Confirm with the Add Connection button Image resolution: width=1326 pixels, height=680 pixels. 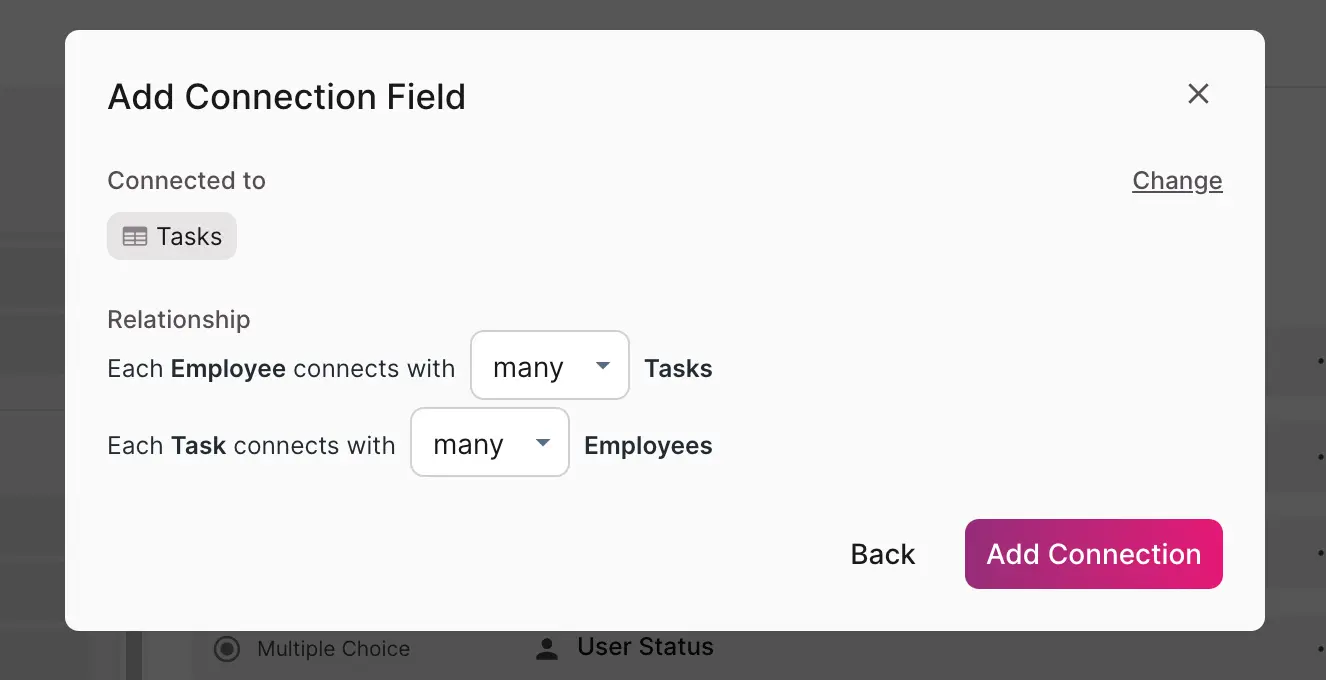click(x=1093, y=554)
